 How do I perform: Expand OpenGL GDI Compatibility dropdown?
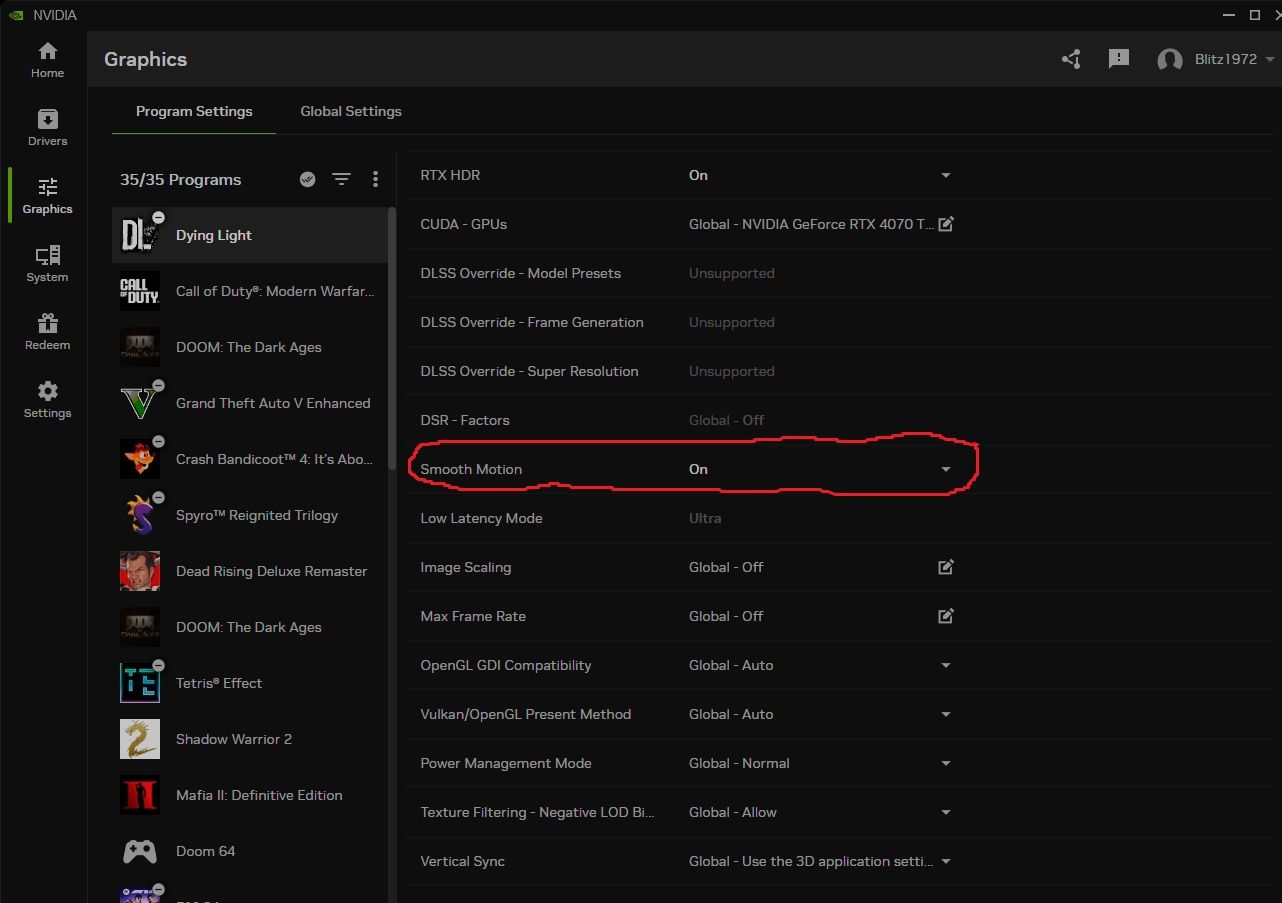click(946, 665)
